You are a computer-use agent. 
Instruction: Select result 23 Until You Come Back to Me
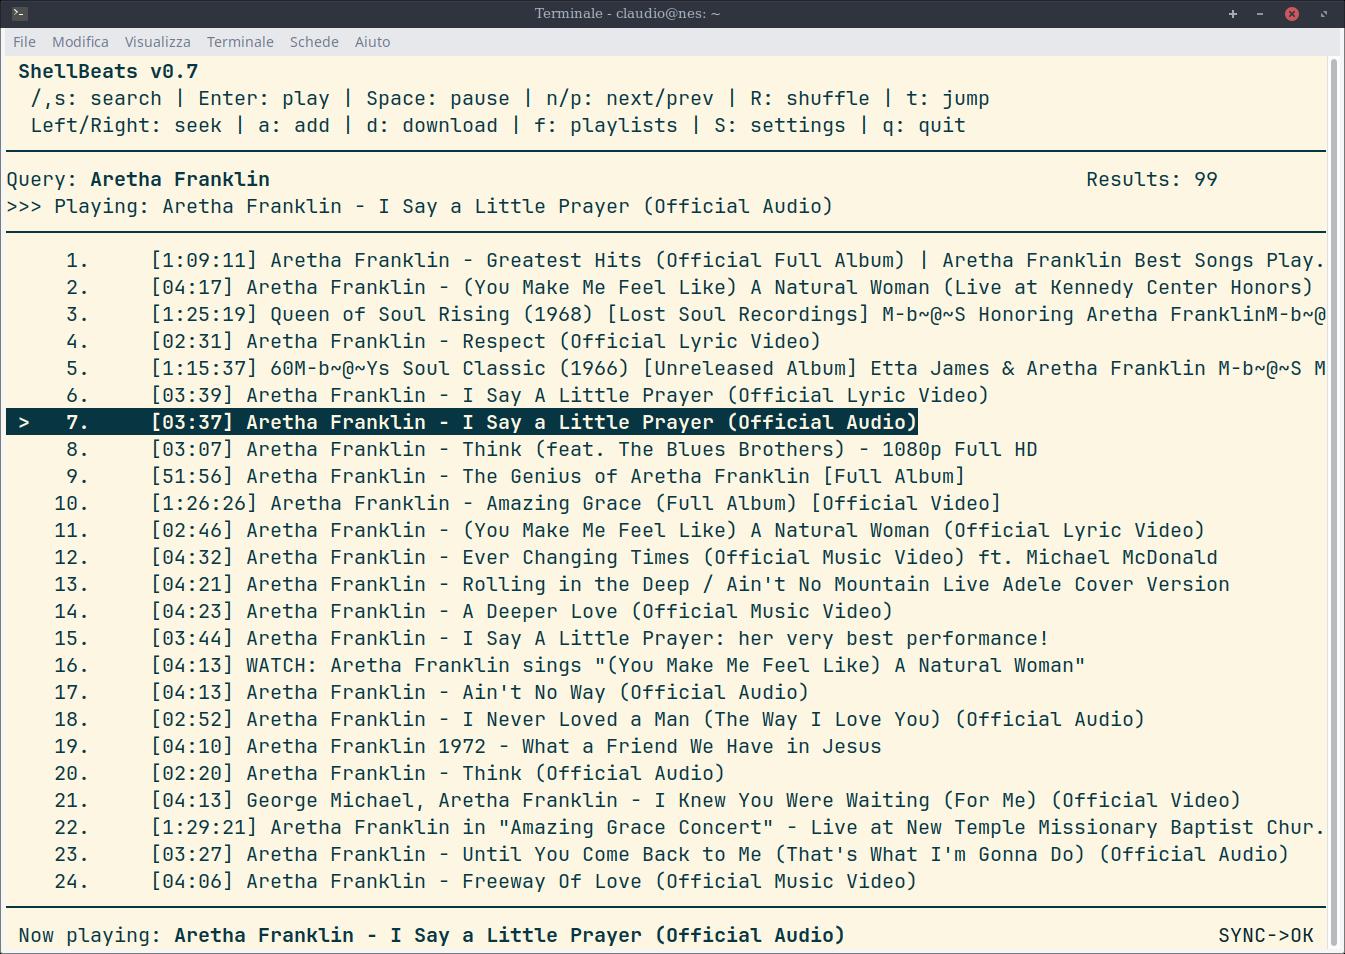[666, 855]
